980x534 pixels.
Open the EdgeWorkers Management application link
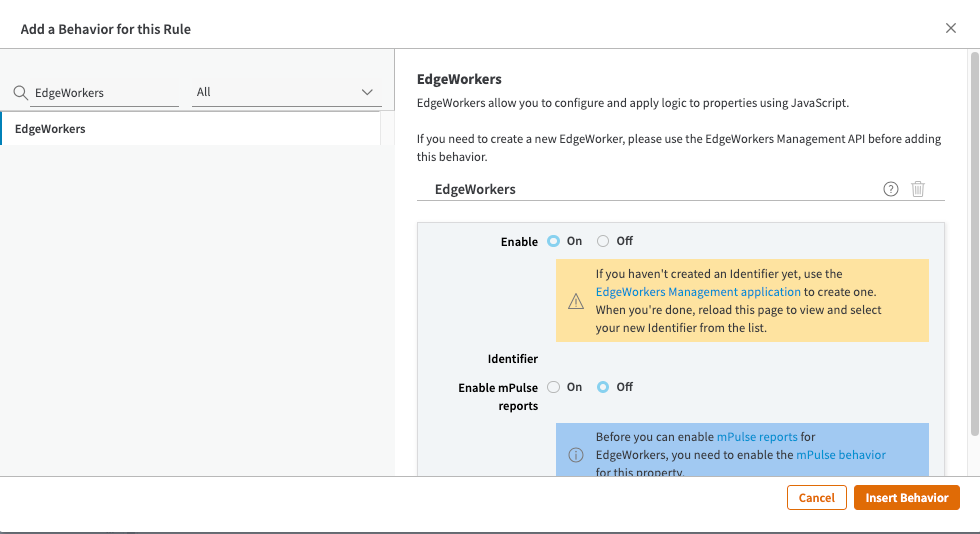tap(698, 292)
